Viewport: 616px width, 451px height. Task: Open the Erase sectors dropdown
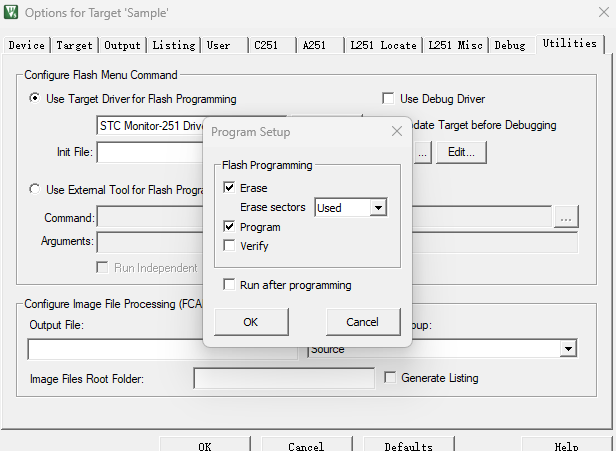click(x=378, y=207)
